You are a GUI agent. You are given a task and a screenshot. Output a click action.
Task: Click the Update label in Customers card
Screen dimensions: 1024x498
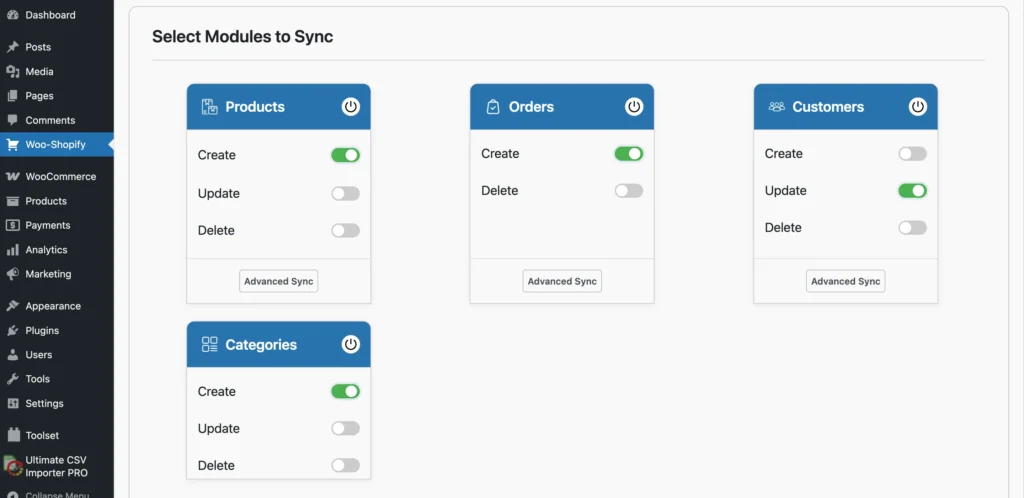point(786,191)
